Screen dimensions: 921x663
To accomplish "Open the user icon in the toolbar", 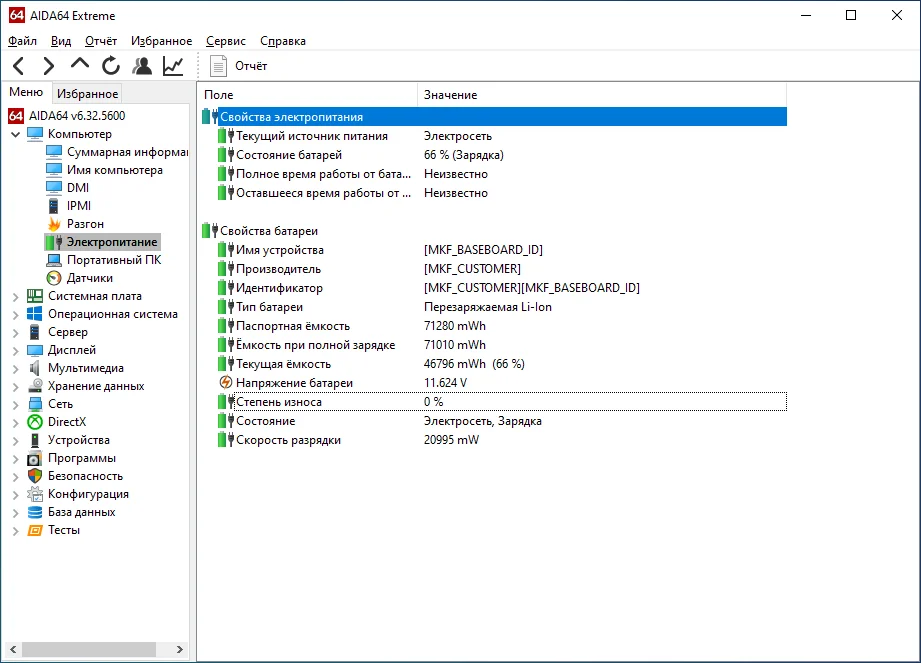I will pos(142,66).
